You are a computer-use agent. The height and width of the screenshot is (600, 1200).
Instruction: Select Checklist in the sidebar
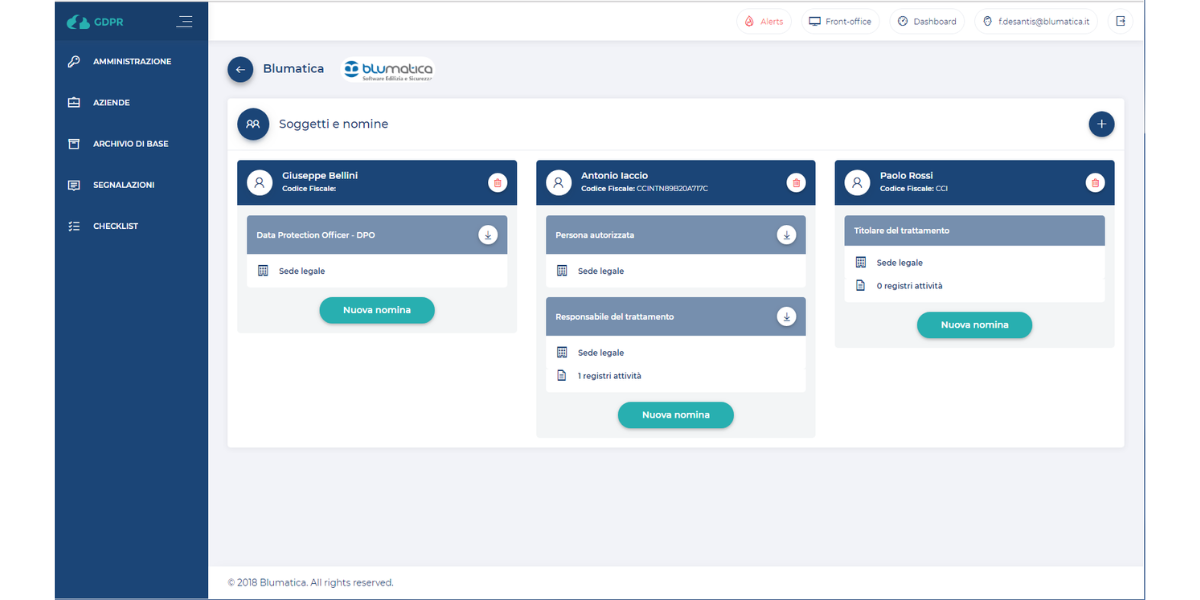[114, 226]
